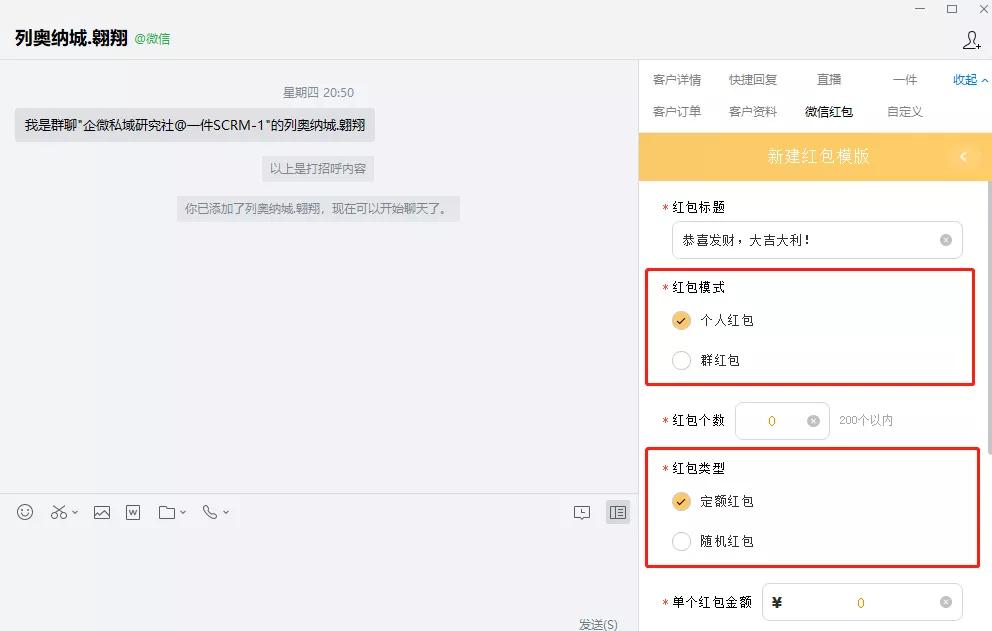The height and width of the screenshot is (631, 992).
Task: Open the file folder sending icon
Action: coord(166,511)
